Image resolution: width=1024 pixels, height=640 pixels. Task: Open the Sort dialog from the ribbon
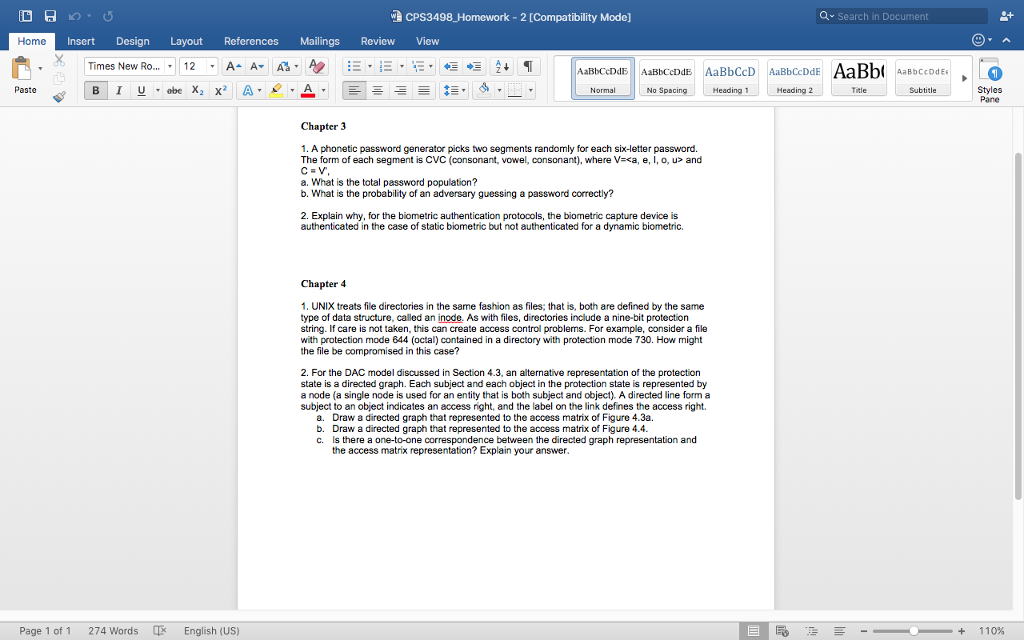tap(502, 67)
